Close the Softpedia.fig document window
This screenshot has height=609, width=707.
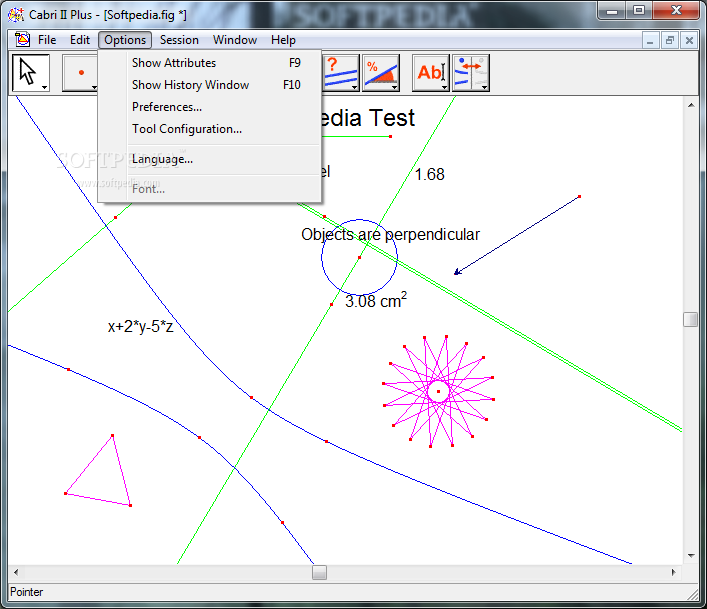tap(689, 41)
